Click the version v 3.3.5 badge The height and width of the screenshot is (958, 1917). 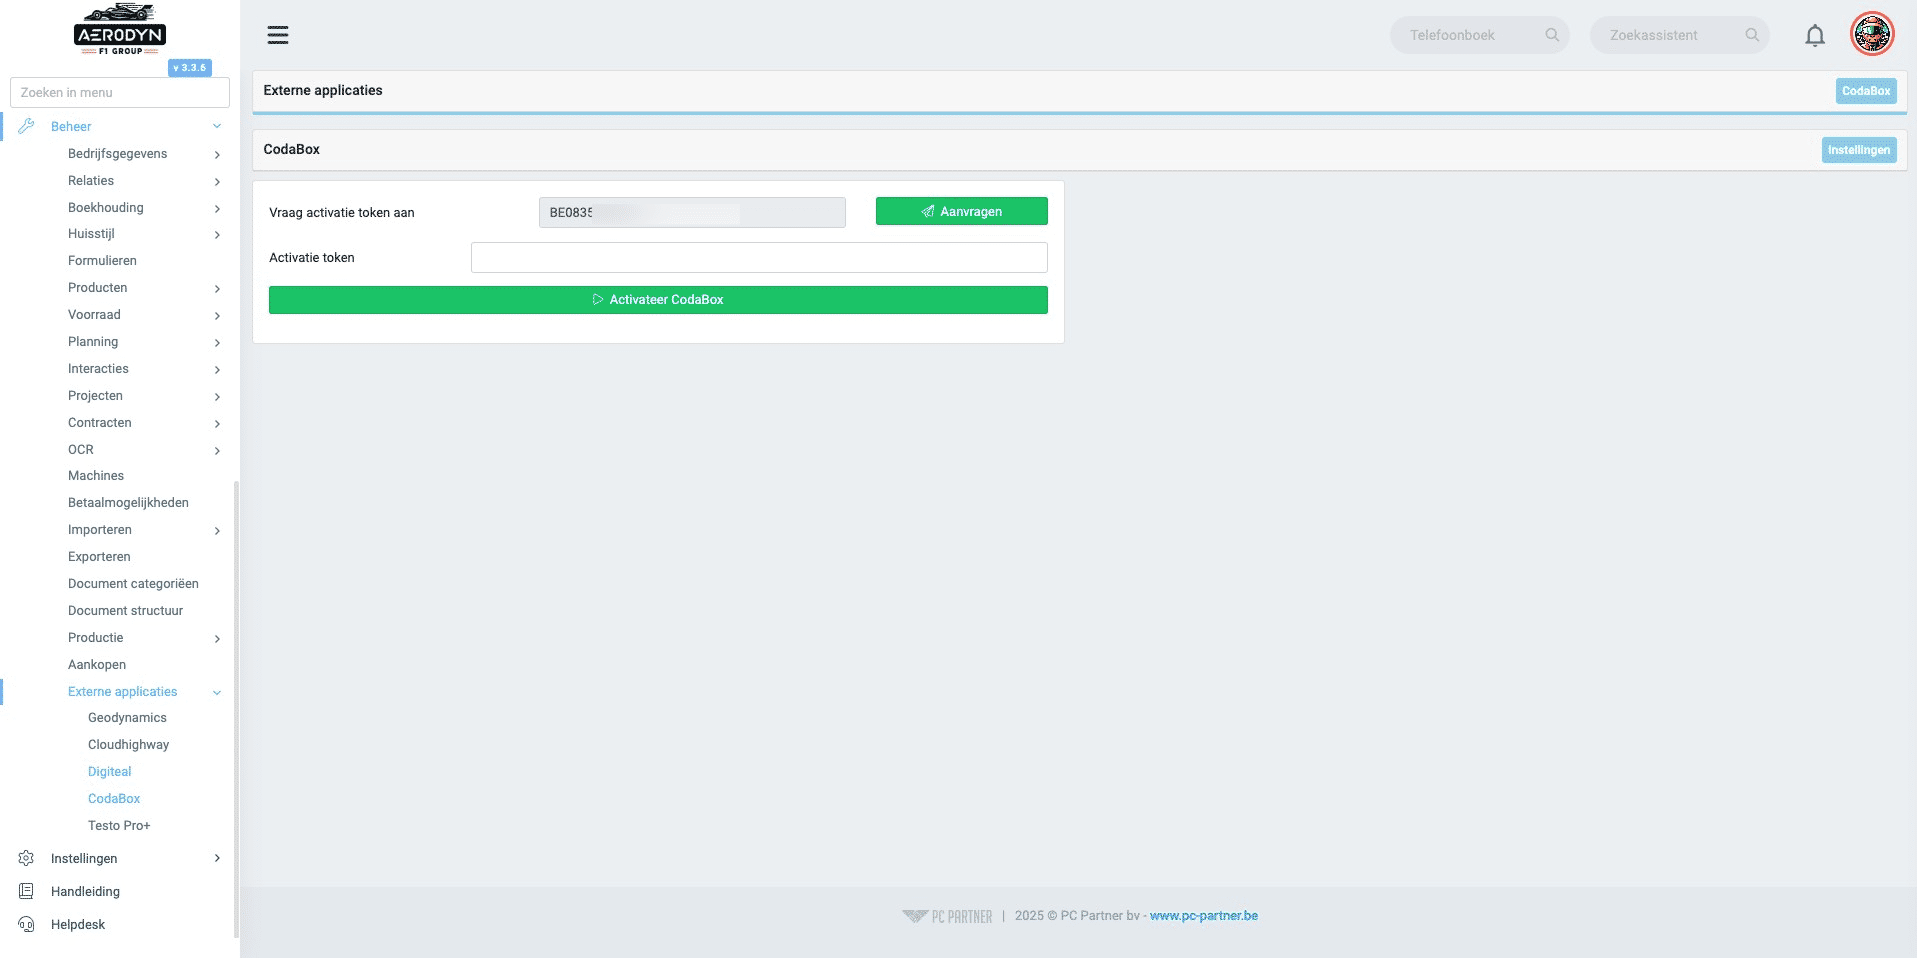click(190, 68)
